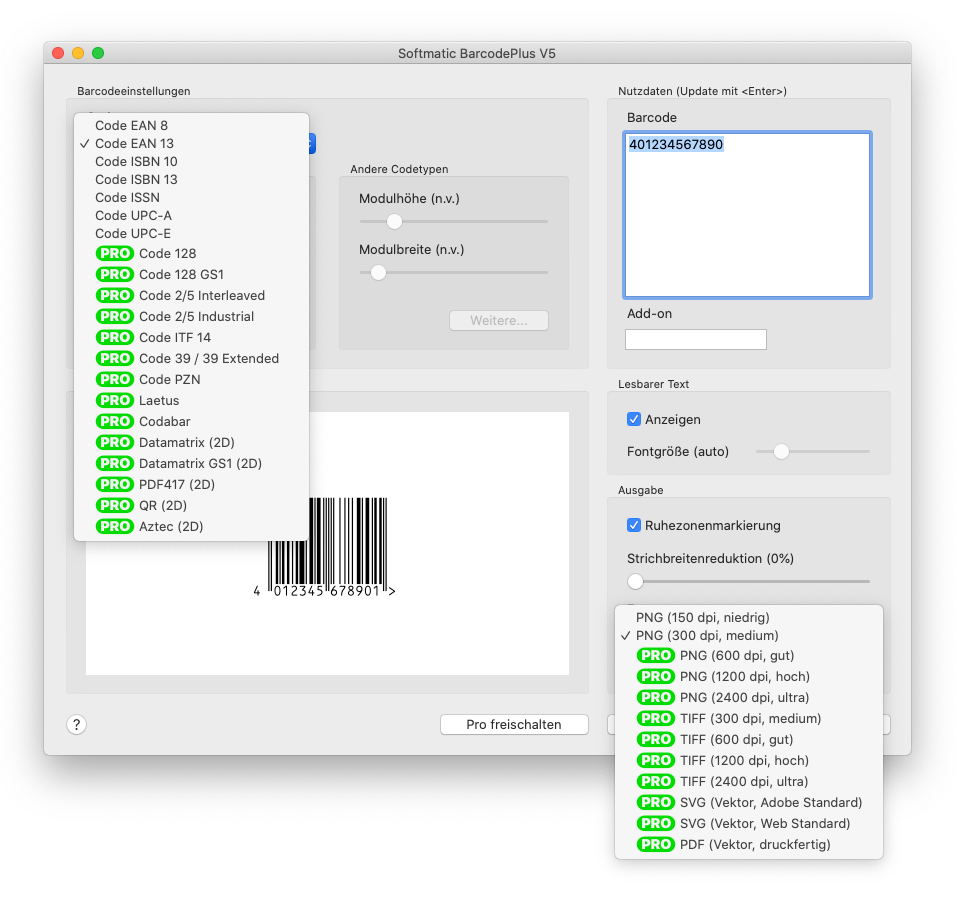Click the Strichbreitenreduktion slider handle
This screenshot has height=905, width=957.
[635, 581]
